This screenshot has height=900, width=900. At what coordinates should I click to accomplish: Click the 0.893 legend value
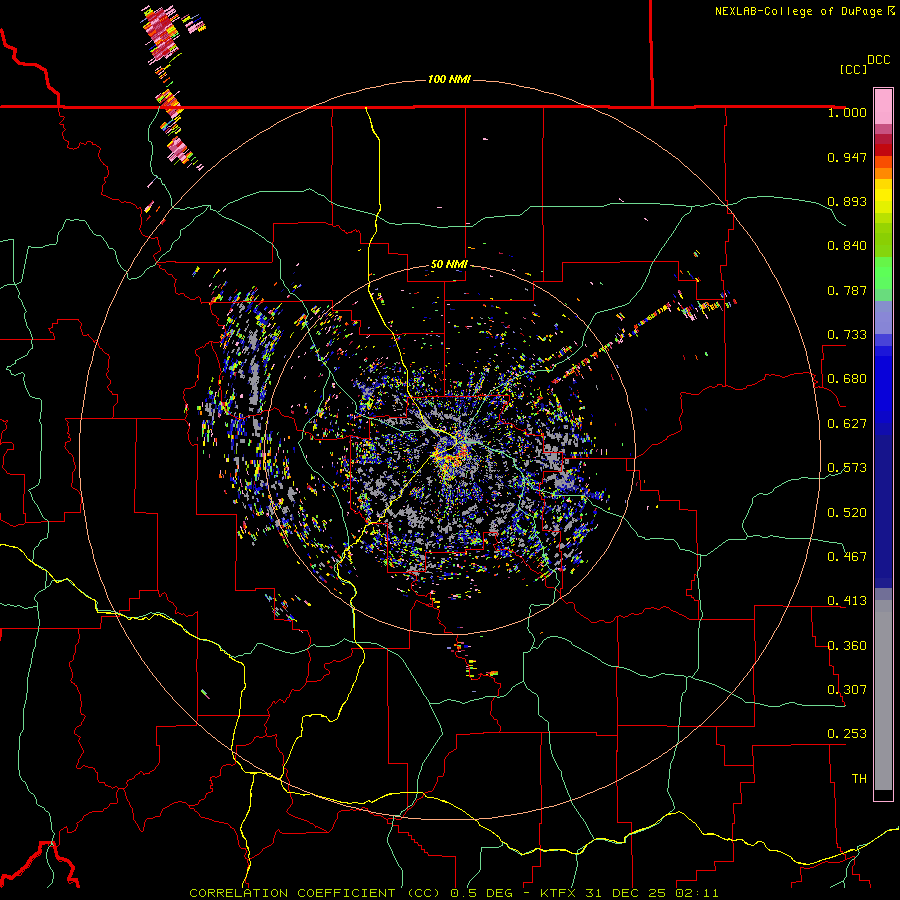[847, 201]
